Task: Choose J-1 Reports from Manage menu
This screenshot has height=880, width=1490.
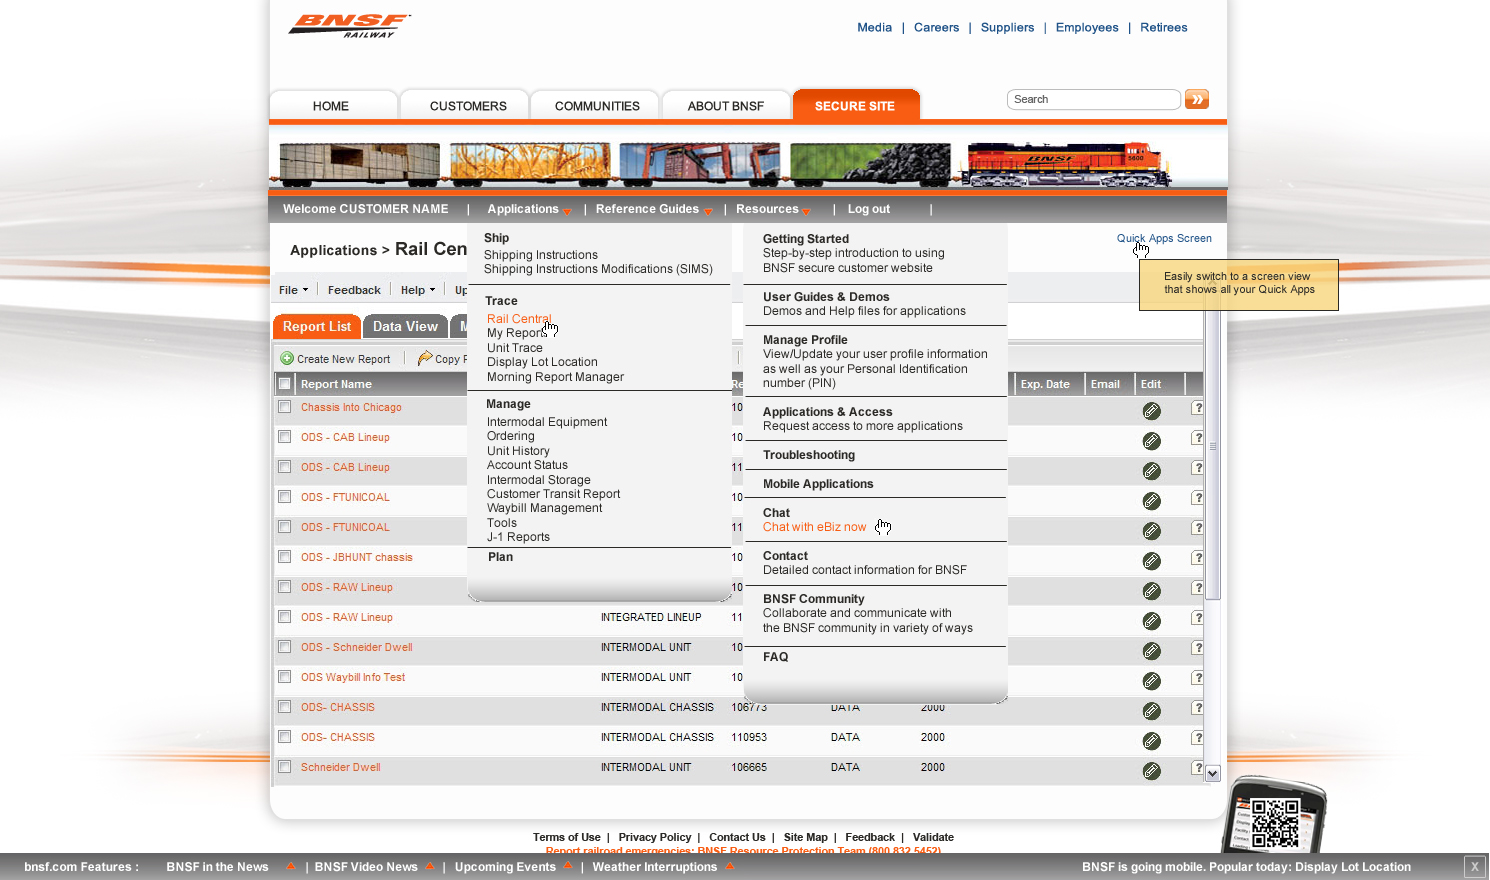Action: [518, 537]
